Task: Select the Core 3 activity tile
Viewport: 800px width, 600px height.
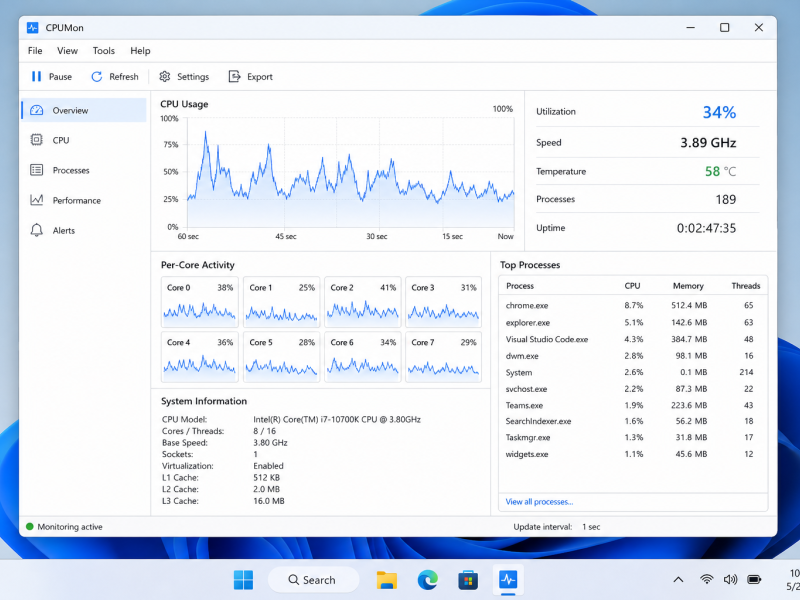Action: 443,302
